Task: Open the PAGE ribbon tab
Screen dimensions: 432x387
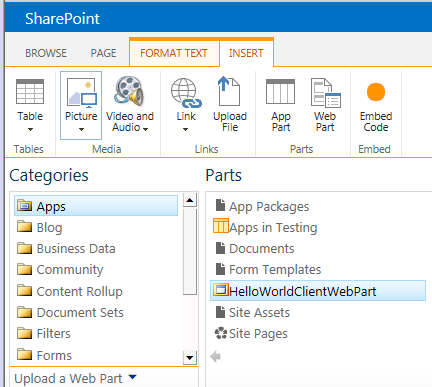Action: [x=104, y=53]
